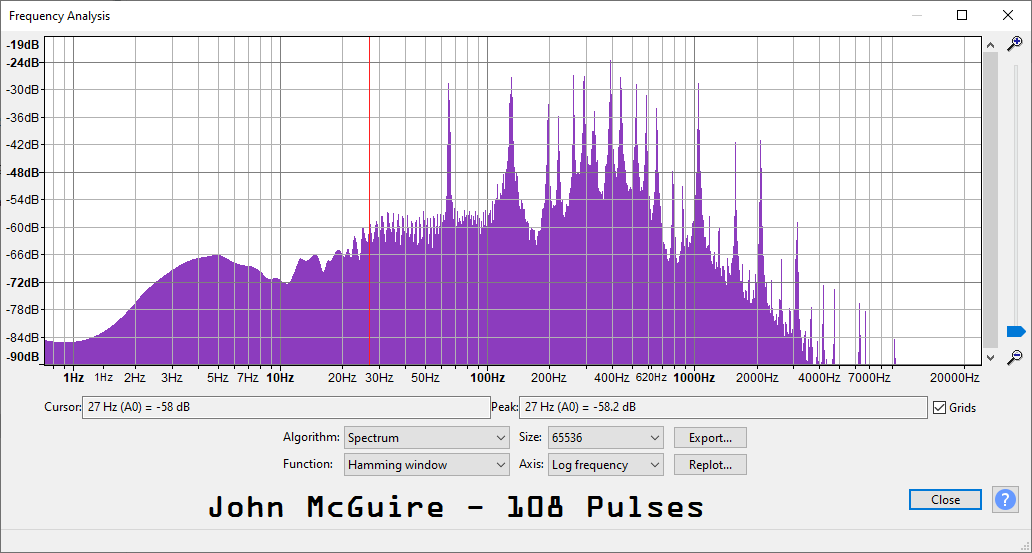Click the 20000Hz axis label

point(954,378)
